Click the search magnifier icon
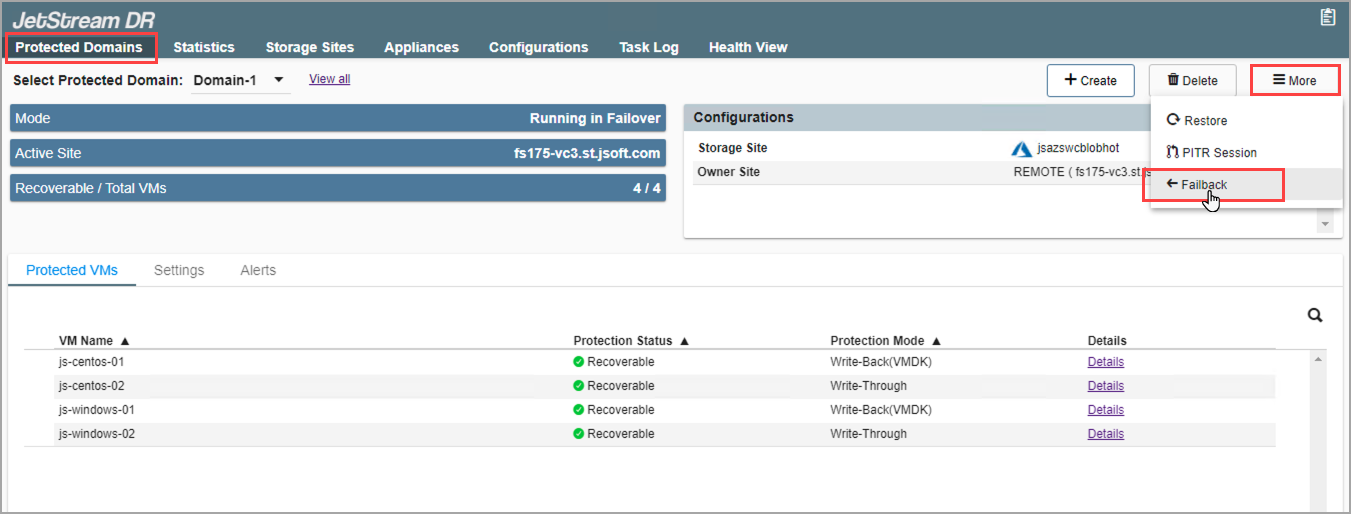The image size is (1351, 514). tap(1315, 316)
